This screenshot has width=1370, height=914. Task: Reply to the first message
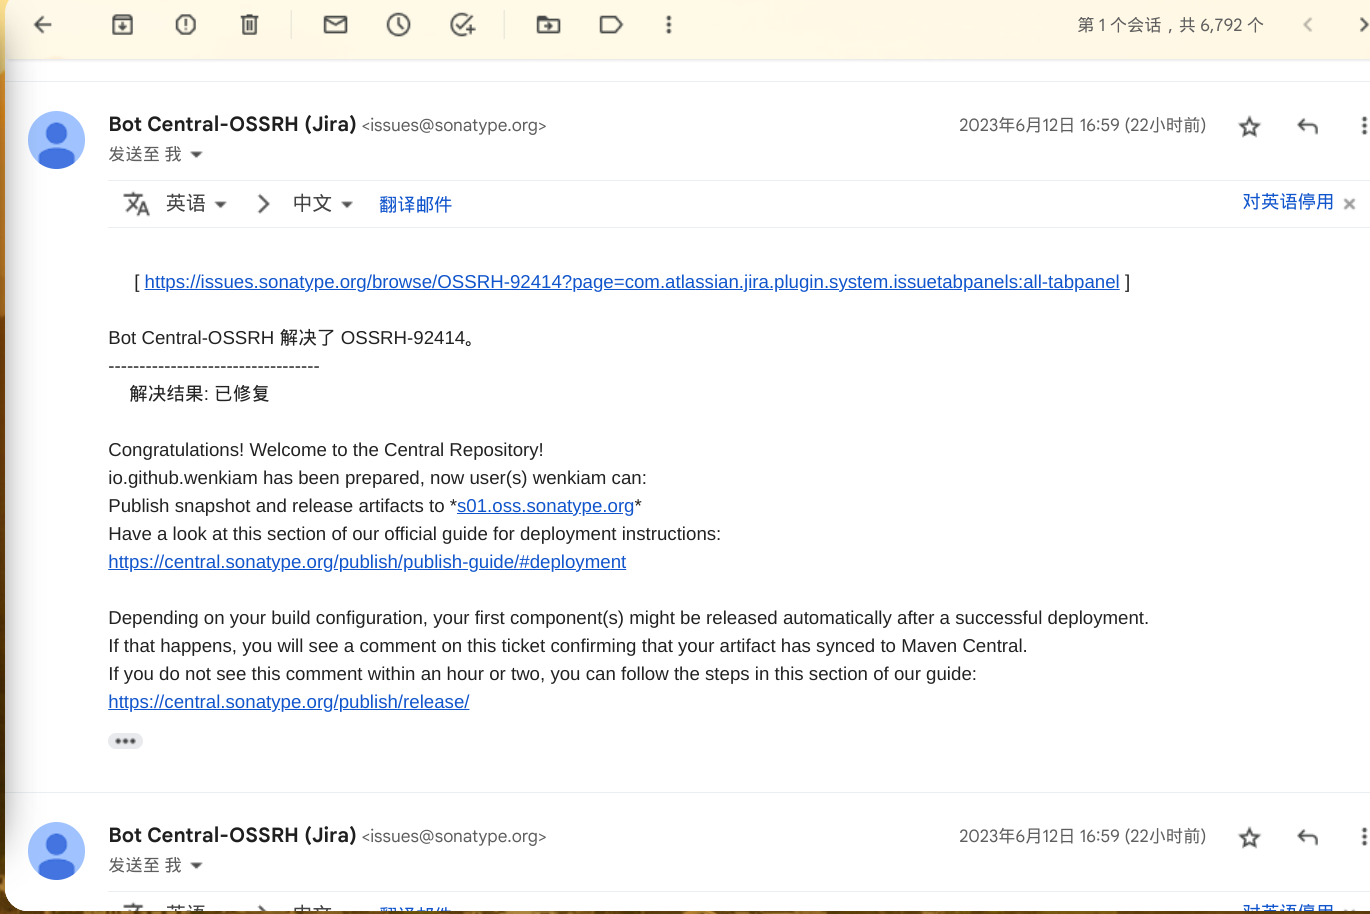pos(1307,126)
